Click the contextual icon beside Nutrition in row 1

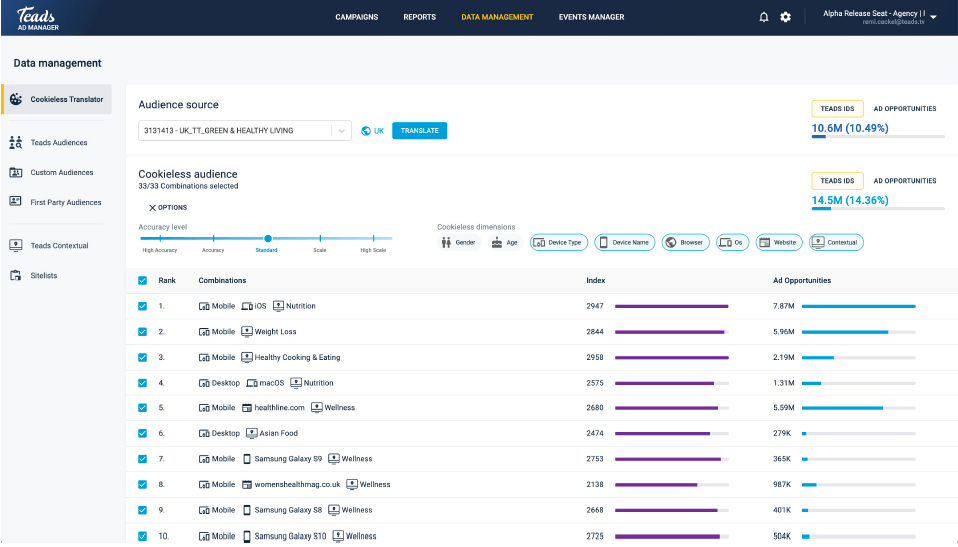[278, 306]
